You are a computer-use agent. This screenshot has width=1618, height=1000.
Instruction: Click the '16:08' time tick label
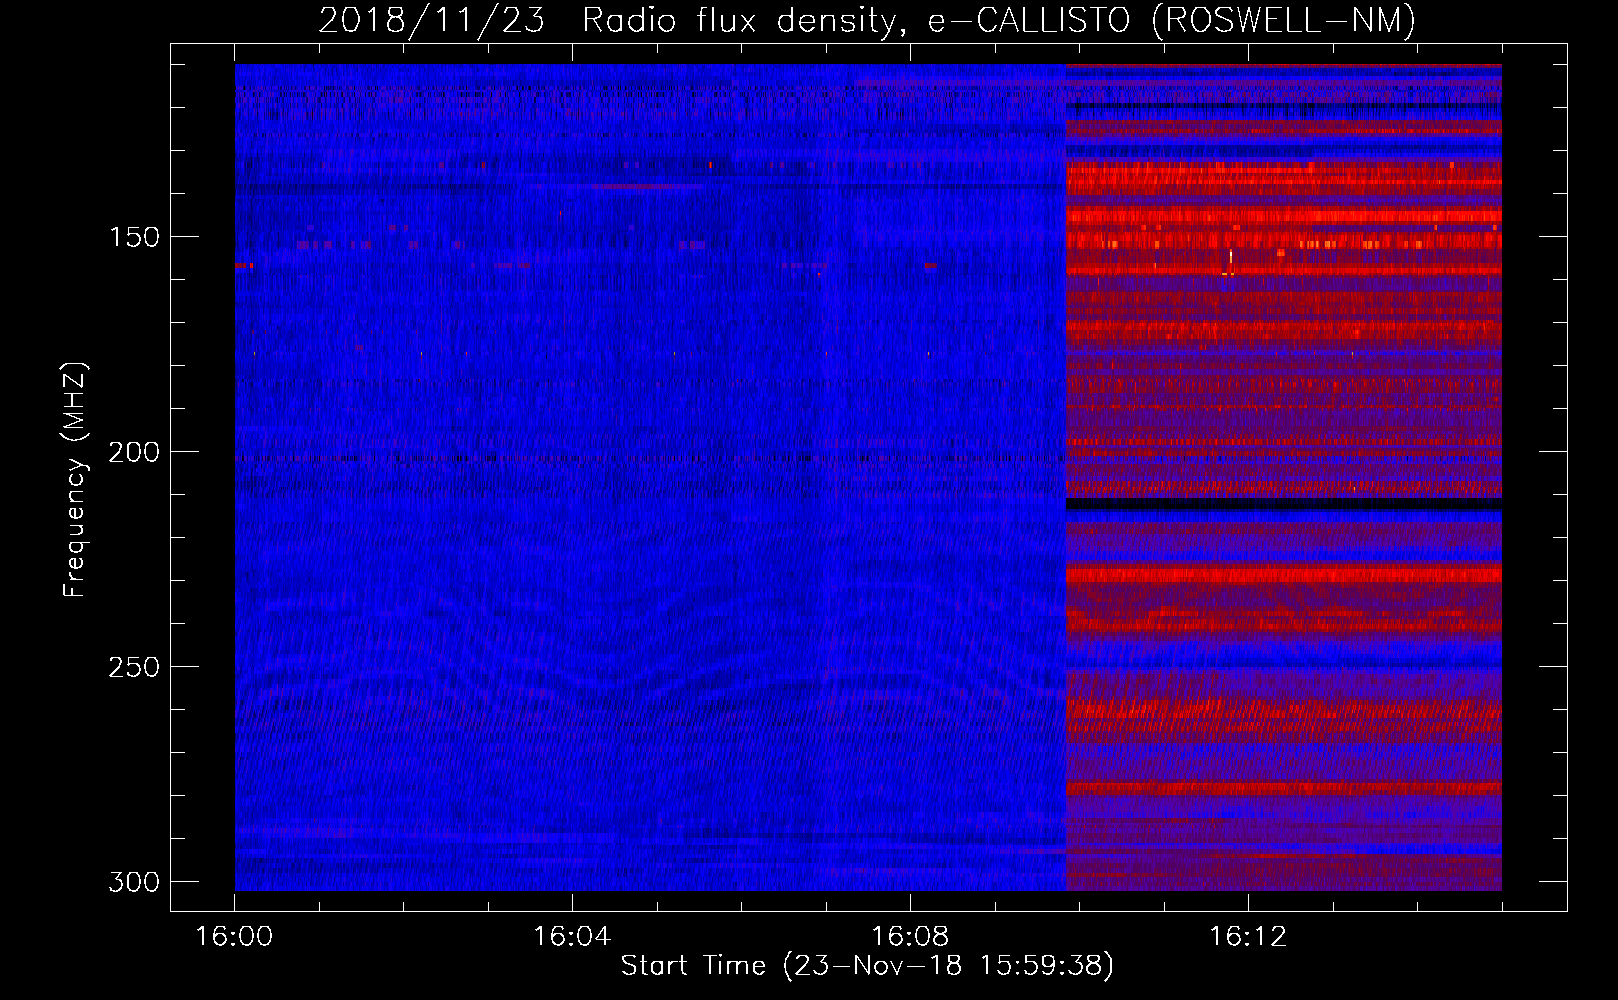click(910, 937)
